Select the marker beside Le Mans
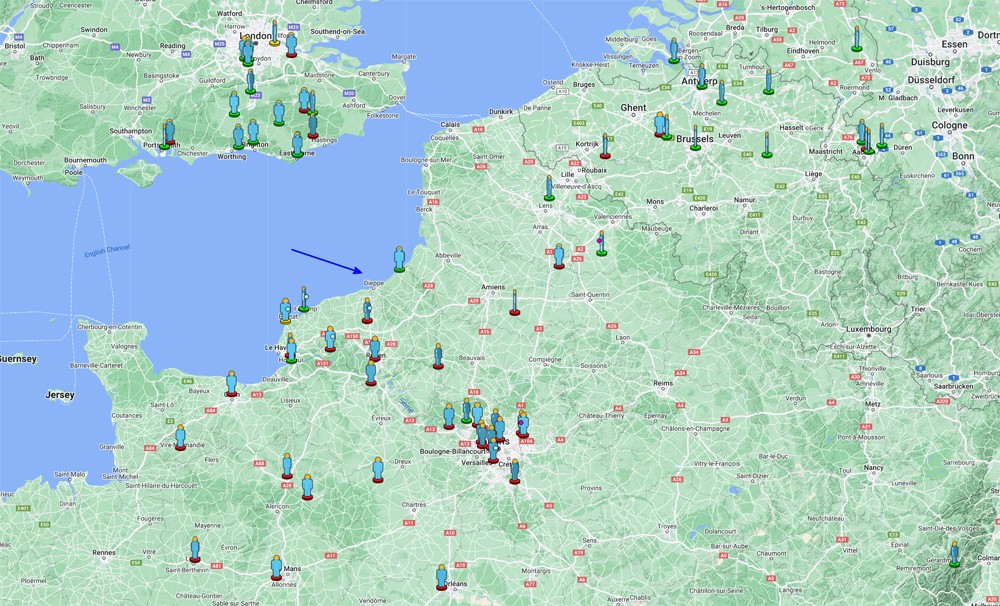Screen dimensions: 1000x606 pos(276,568)
